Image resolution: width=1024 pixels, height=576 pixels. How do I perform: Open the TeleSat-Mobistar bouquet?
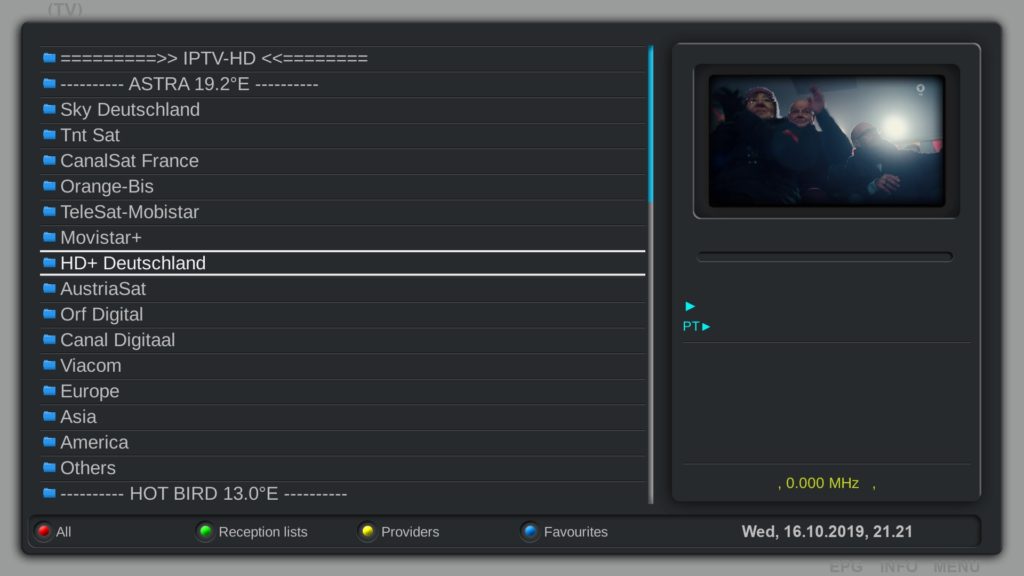point(343,212)
